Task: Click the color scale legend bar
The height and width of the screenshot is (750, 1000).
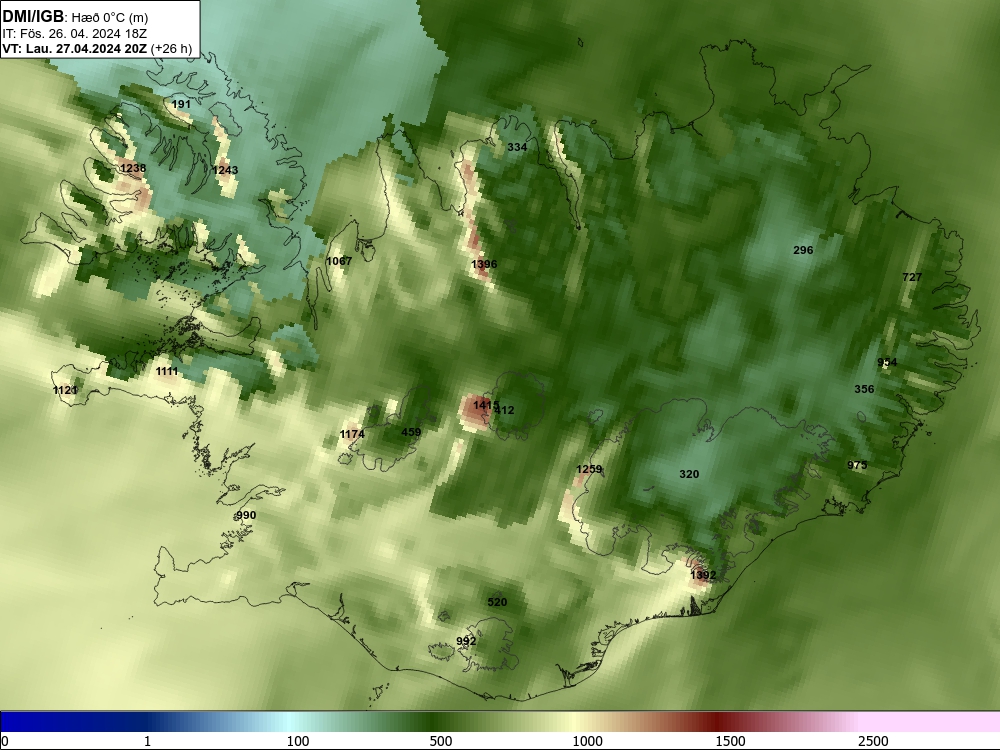Action: click(x=500, y=722)
